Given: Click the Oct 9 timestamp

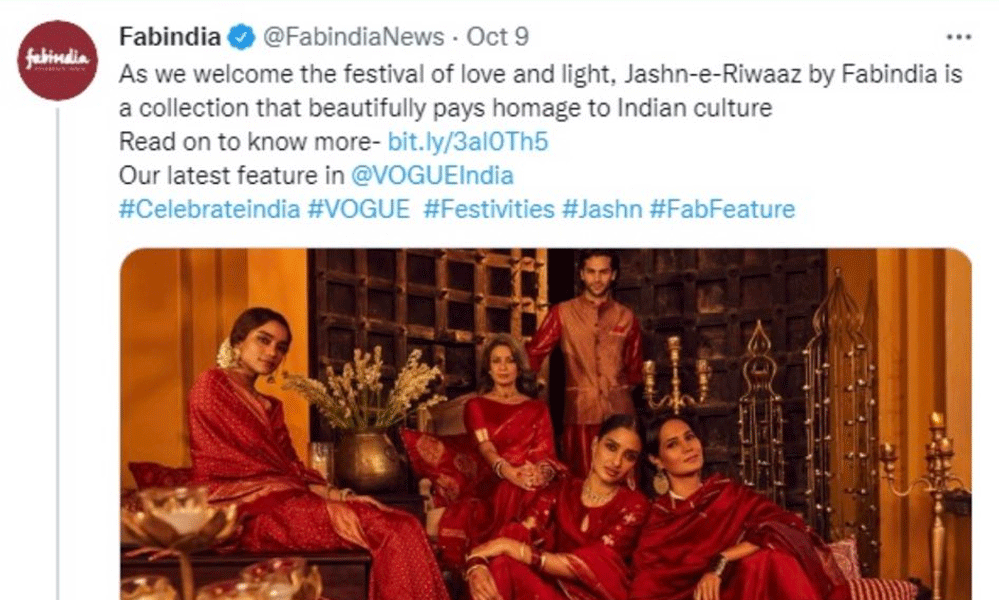Looking at the screenshot, I should point(497,37).
